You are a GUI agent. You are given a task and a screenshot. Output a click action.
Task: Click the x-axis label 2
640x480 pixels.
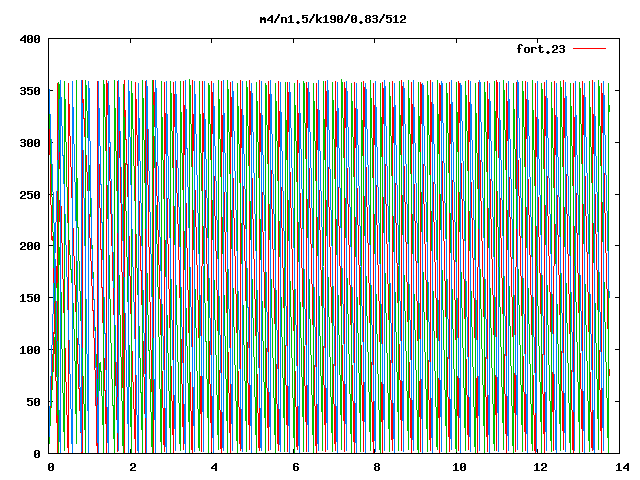tap(133, 467)
